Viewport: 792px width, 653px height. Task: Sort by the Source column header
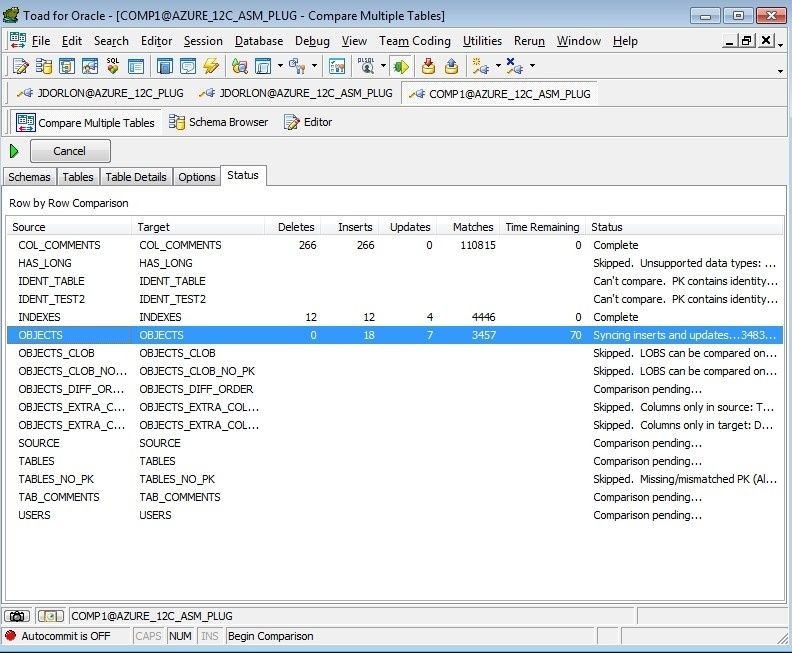[x=69, y=227]
